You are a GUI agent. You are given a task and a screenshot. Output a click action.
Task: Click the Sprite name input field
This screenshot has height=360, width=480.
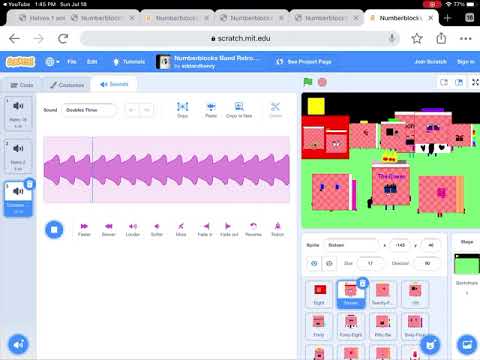[351, 245]
